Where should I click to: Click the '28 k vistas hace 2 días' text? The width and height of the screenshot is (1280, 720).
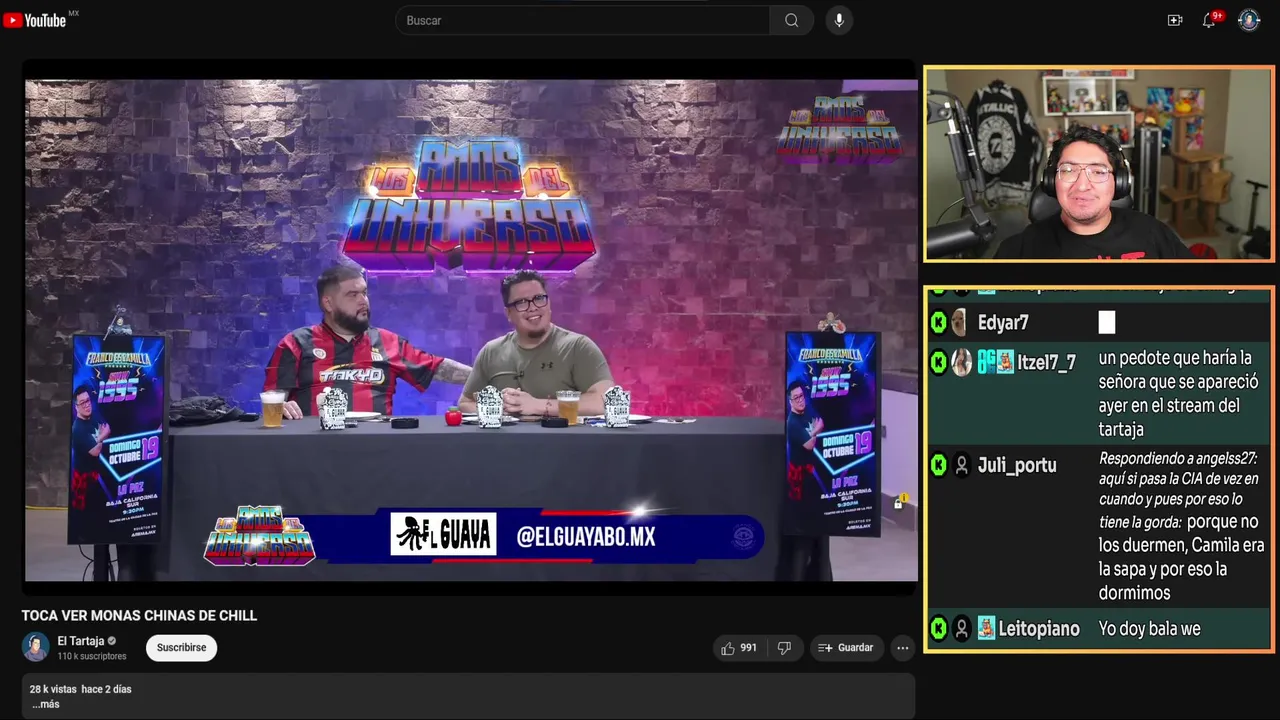coord(80,689)
